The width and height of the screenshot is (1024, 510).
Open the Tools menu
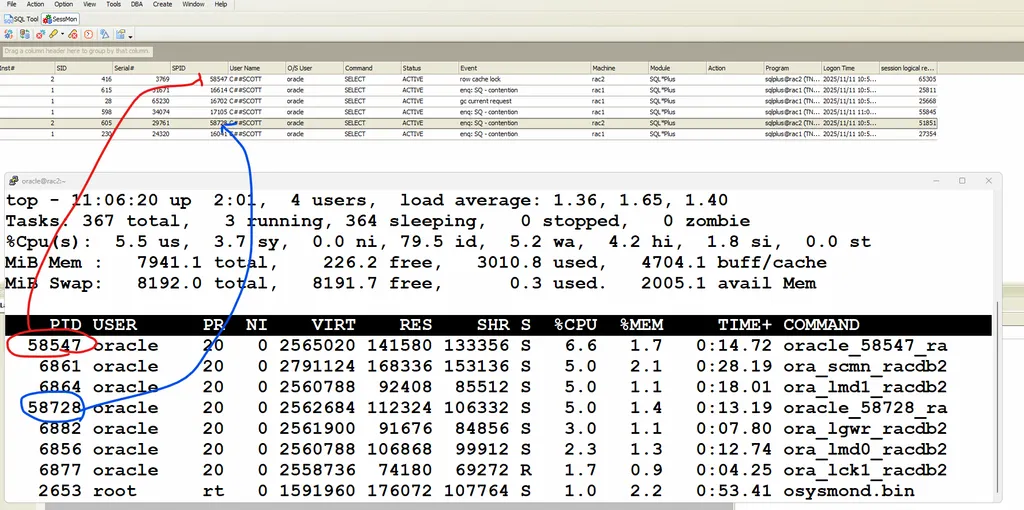(x=114, y=4)
